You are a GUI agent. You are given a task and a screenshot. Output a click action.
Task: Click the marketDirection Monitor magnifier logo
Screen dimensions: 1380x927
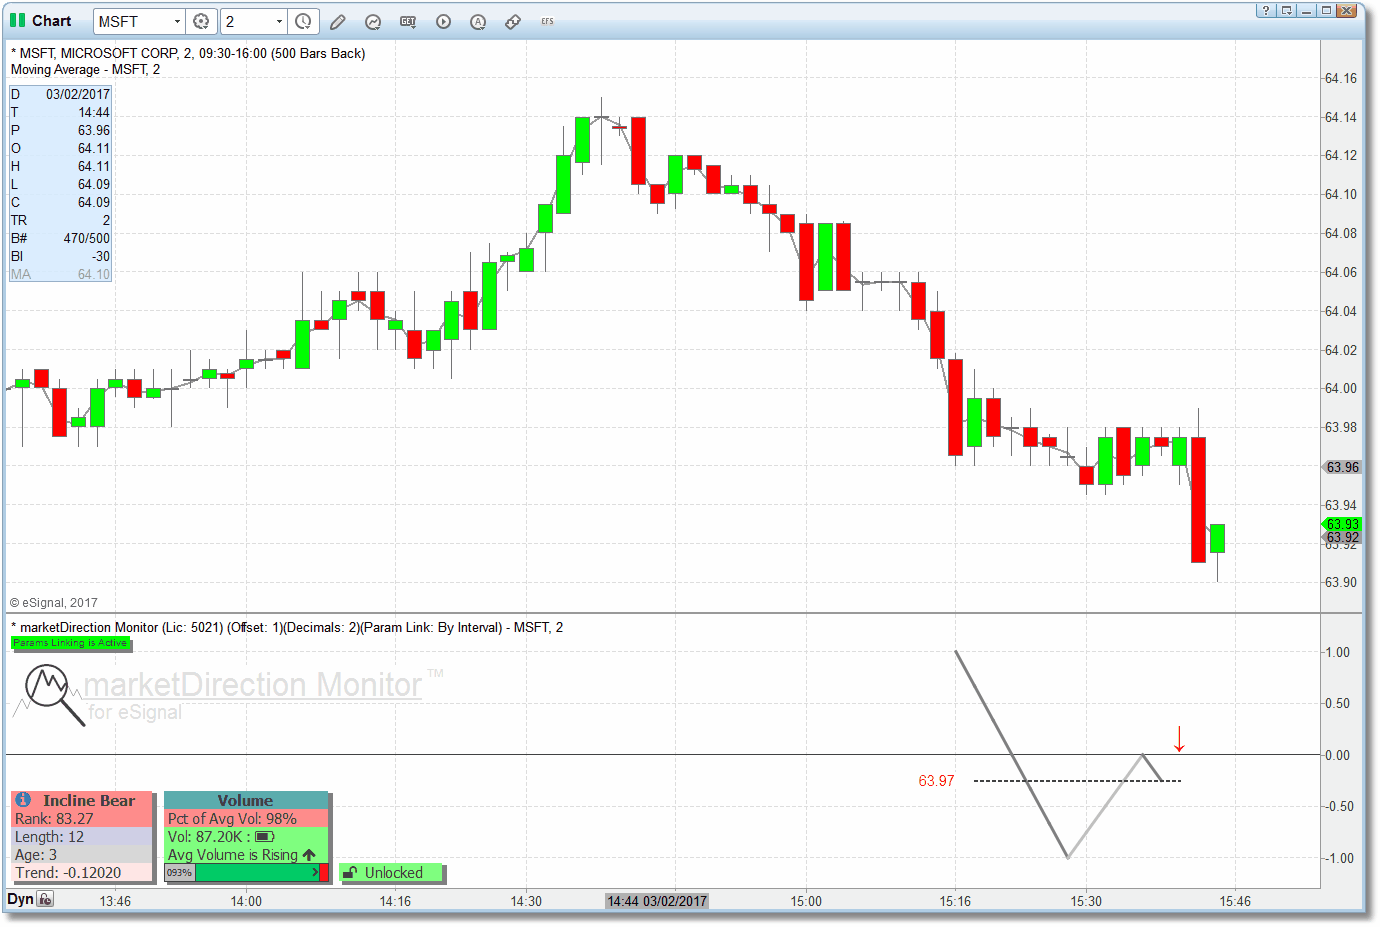click(x=54, y=694)
